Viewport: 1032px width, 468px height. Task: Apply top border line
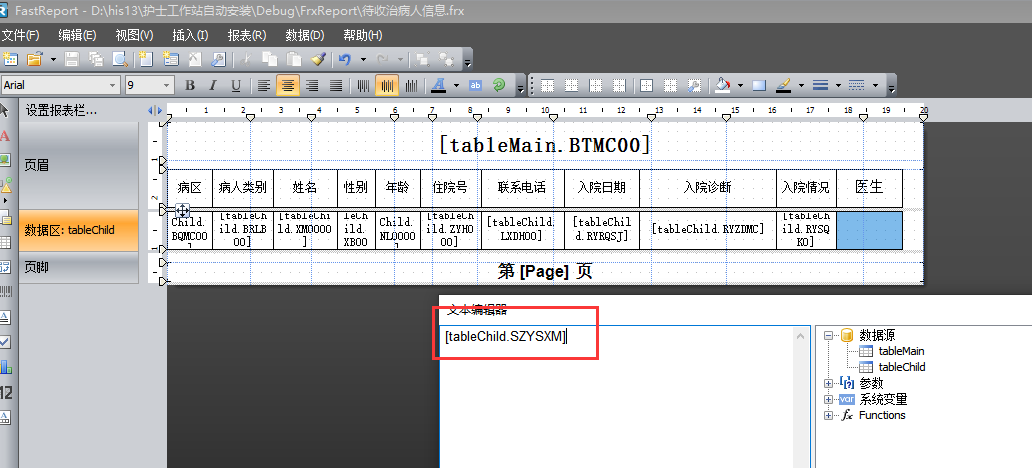point(548,85)
